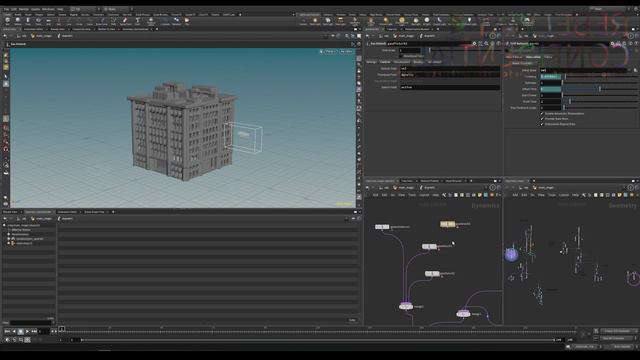This screenshot has width=640, height=360.
Task: Toggle checkbox below the Time Scale field
Action: click(x=401, y=56)
